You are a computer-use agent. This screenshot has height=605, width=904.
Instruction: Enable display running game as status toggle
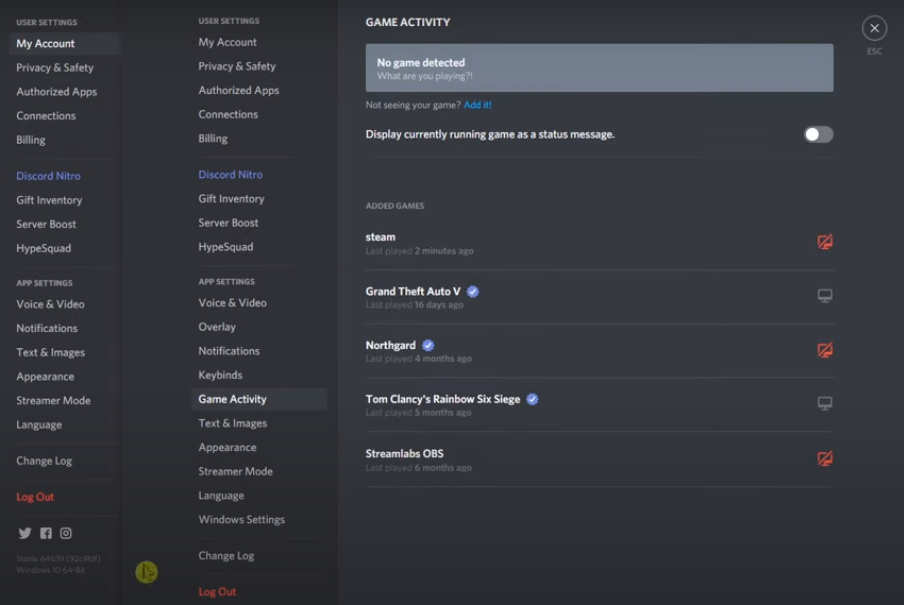pos(818,134)
